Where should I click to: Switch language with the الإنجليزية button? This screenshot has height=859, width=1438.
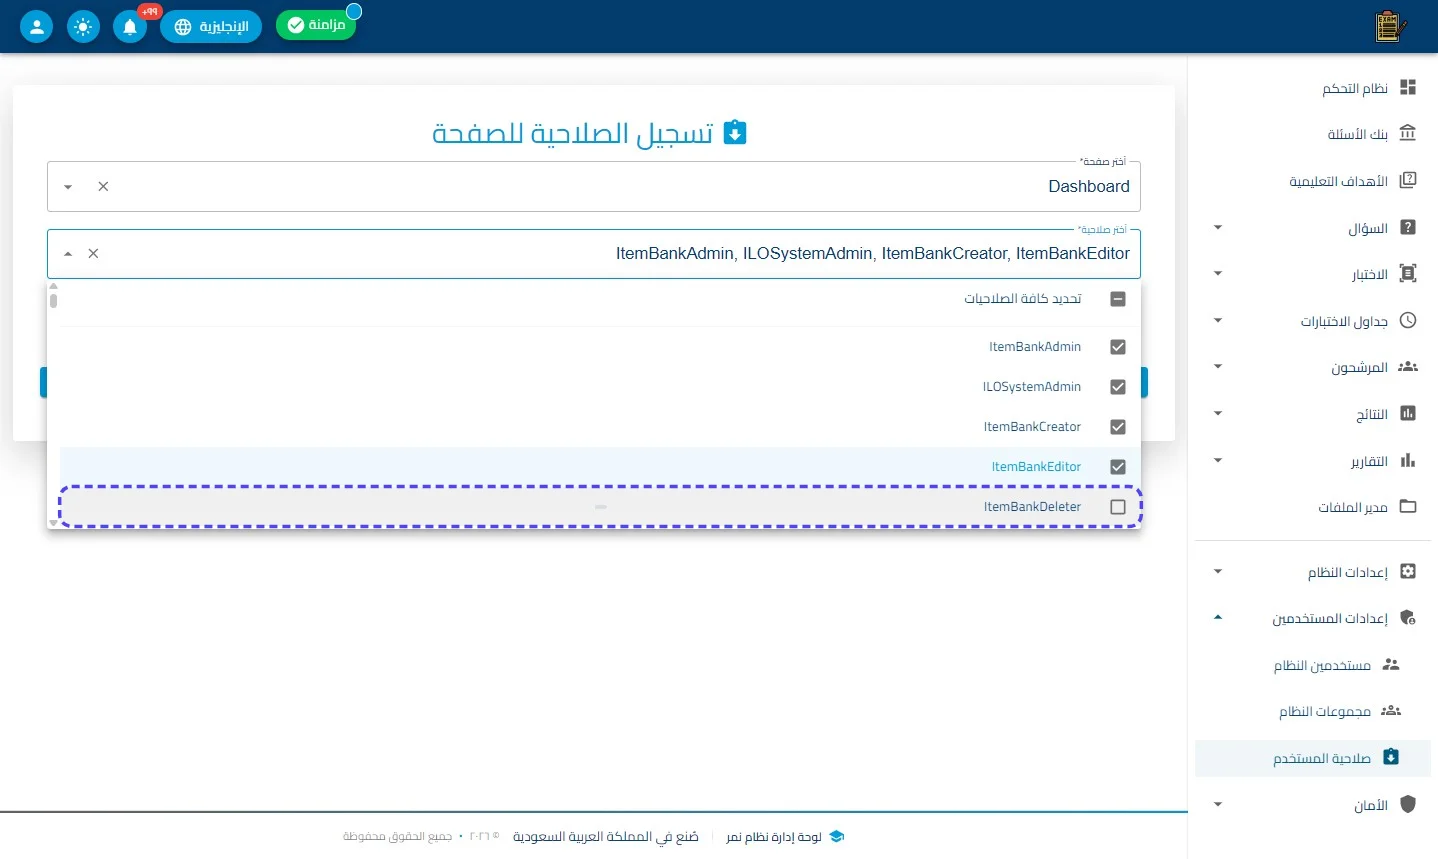click(x=211, y=26)
